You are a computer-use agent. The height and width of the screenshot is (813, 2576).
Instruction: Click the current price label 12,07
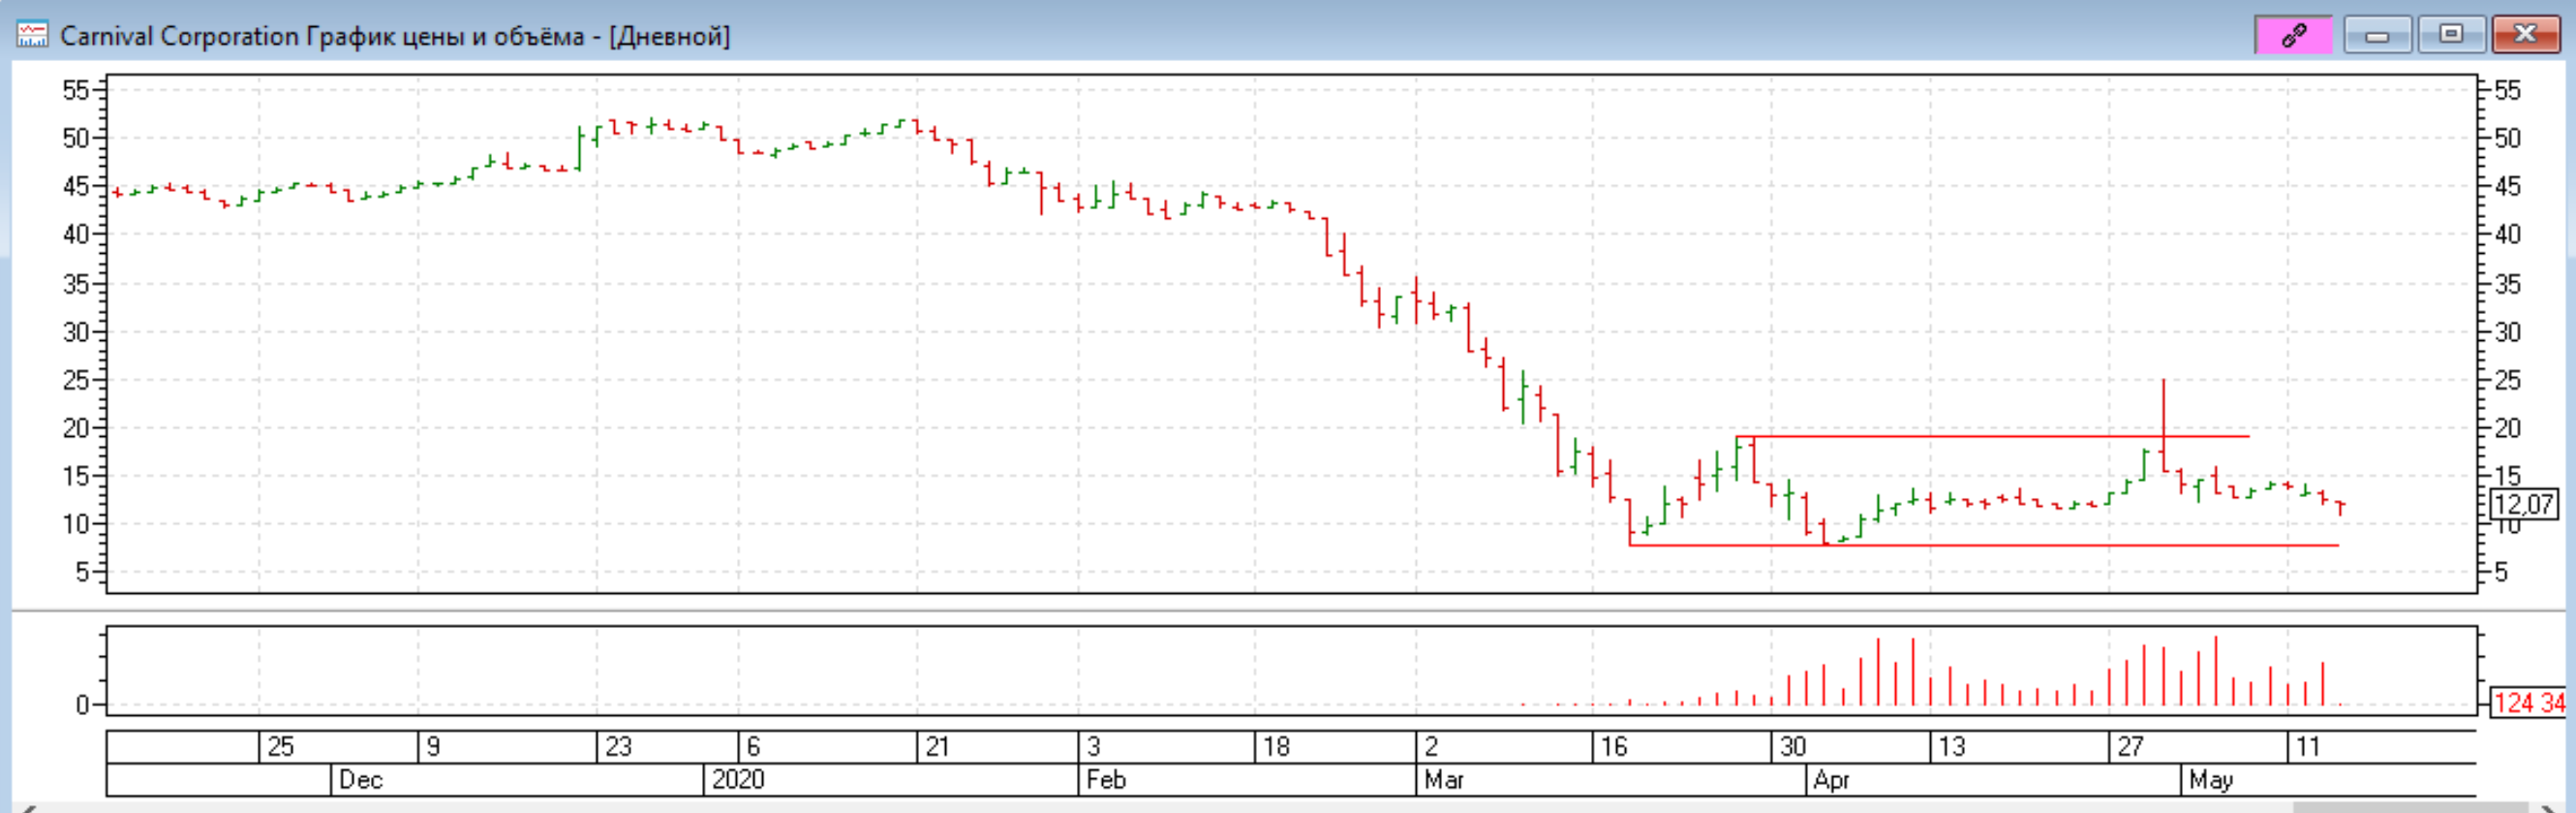pyautogui.click(x=2523, y=504)
